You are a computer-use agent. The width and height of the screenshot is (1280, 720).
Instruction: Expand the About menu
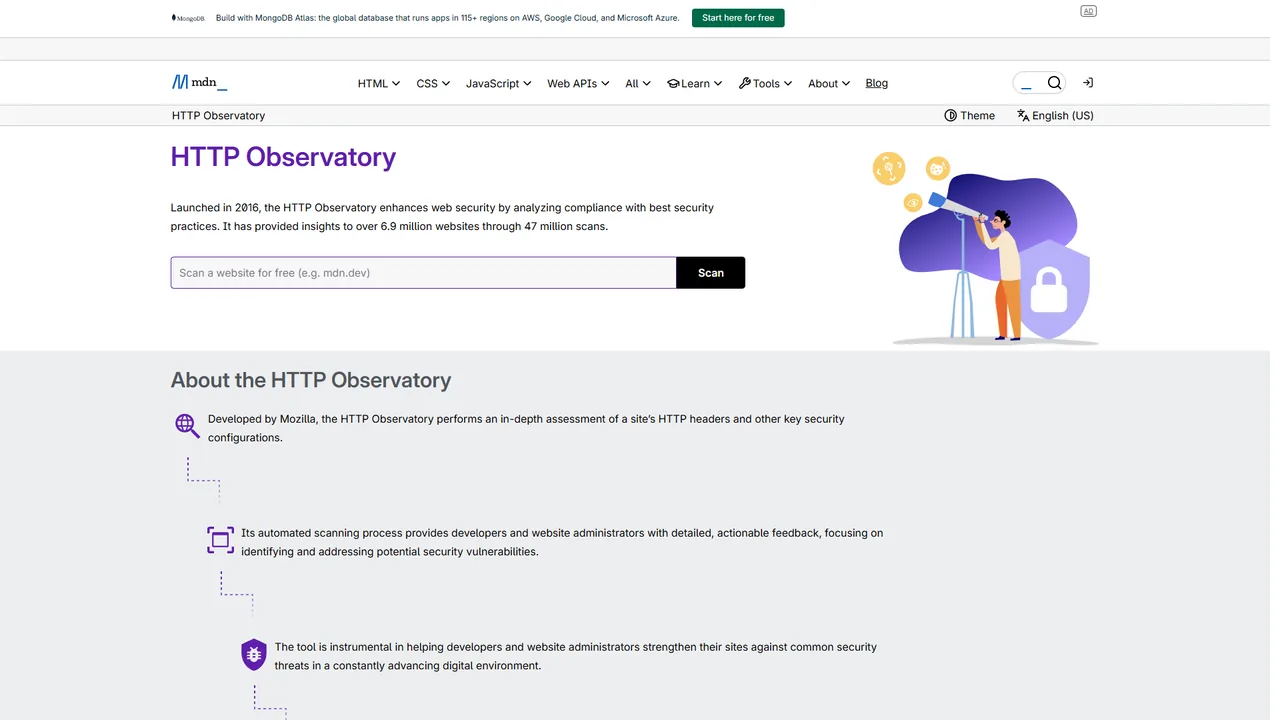tap(829, 84)
